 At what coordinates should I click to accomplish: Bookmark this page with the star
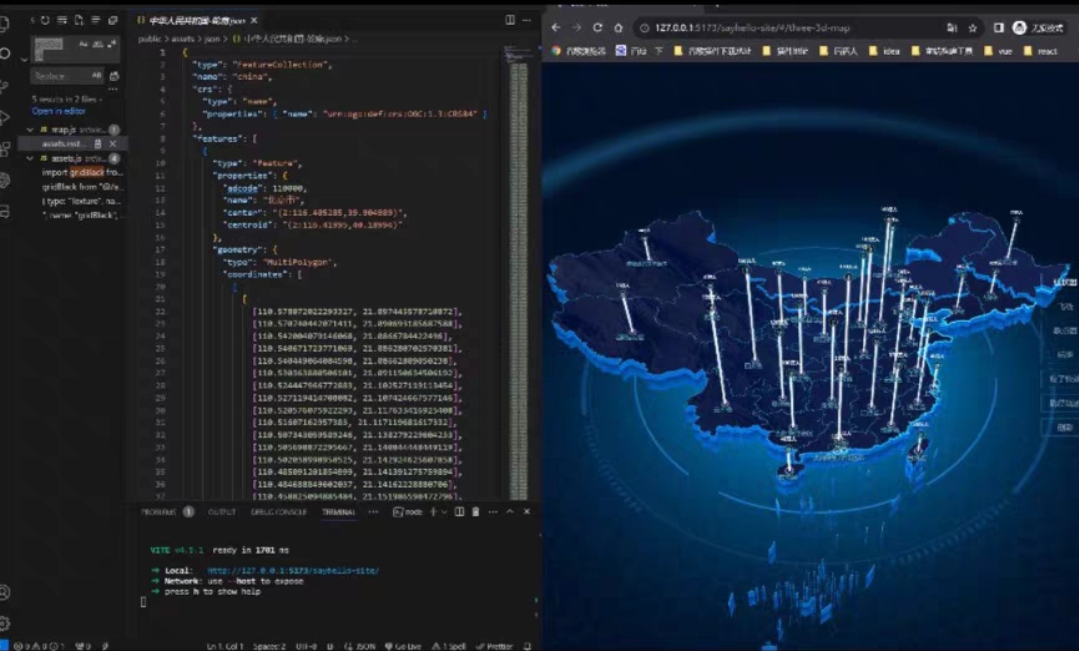(x=972, y=28)
